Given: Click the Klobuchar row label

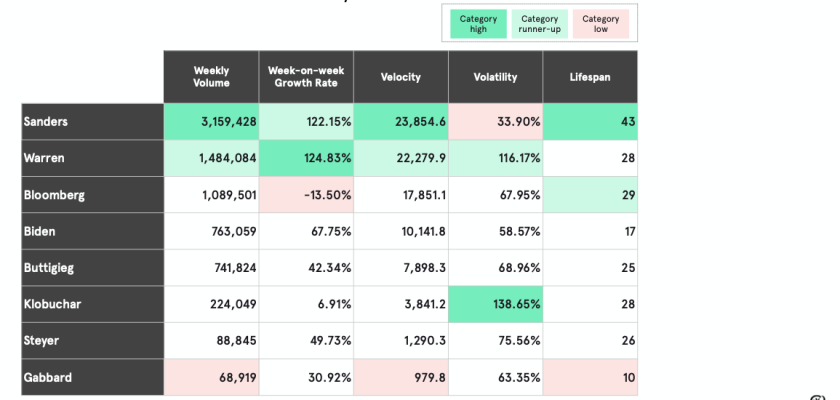Looking at the screenshot, I should click(92, 304).
